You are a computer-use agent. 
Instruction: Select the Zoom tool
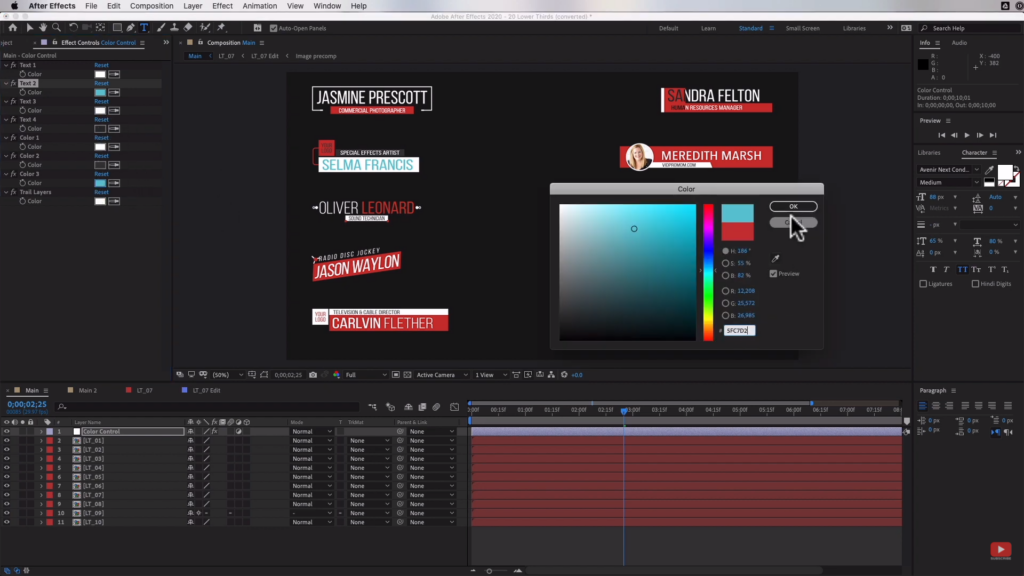coord(57,28)
